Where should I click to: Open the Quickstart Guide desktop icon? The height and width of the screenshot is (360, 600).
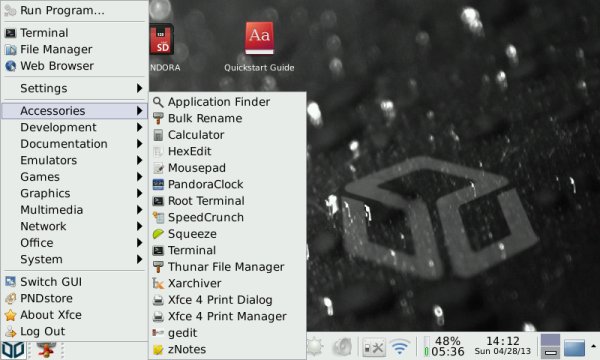click(x=259, y=38)
